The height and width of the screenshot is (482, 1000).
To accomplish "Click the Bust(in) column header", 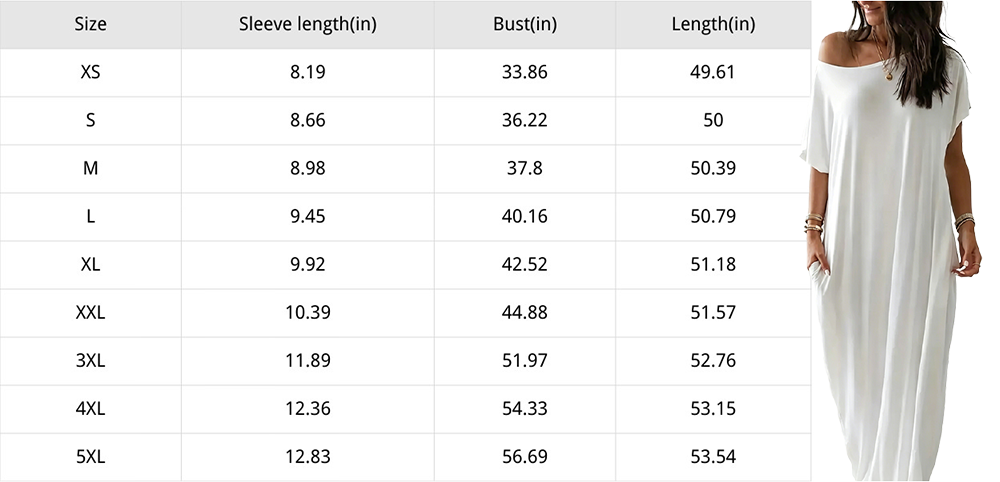I will click(525, 24).
